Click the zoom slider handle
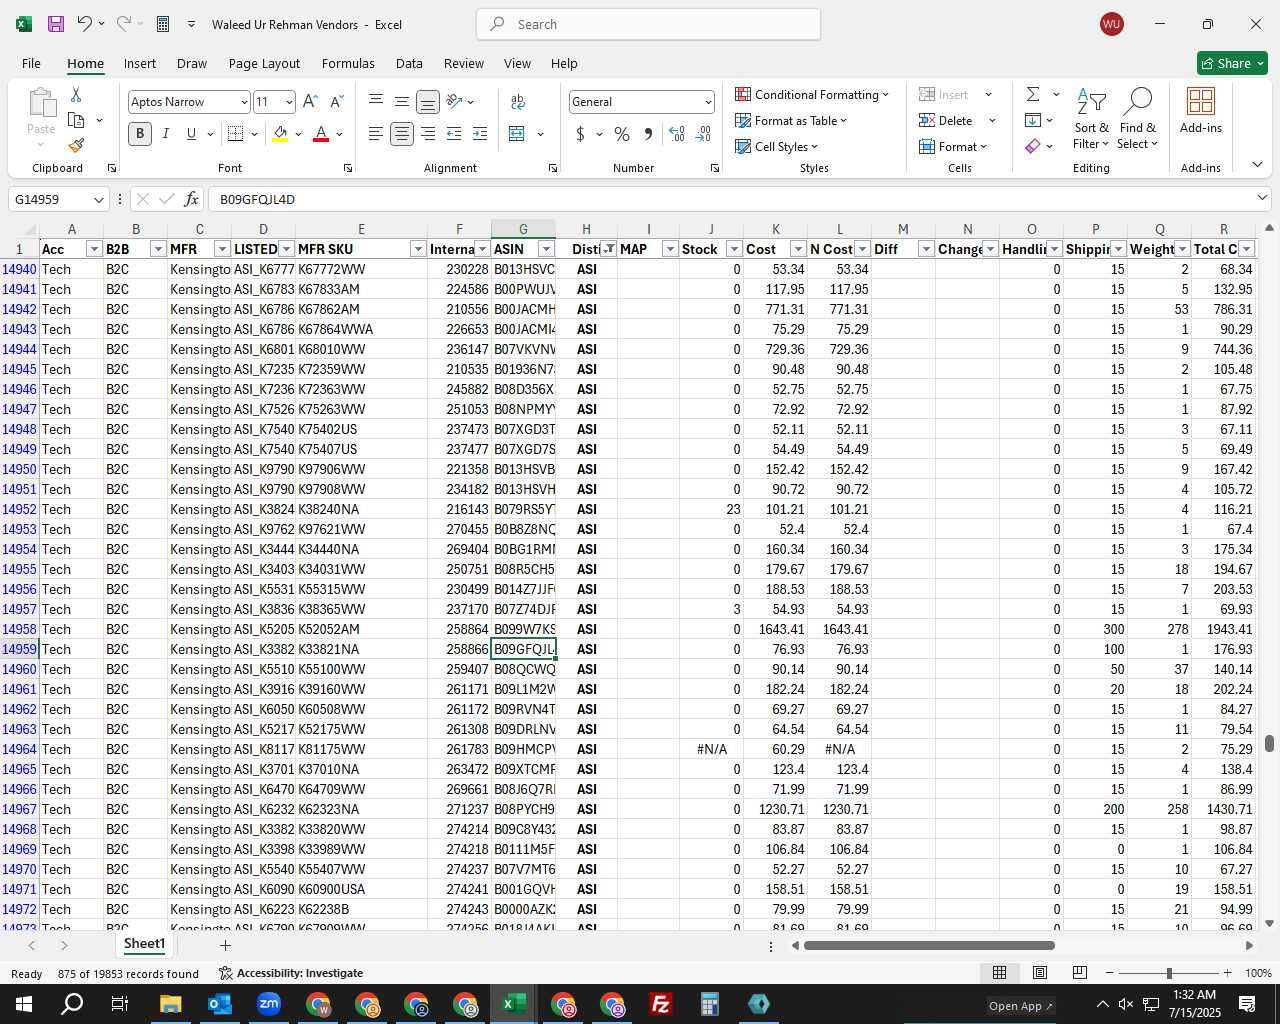The height and width of the screenshot is (1024, 1280). point(1169,973)
